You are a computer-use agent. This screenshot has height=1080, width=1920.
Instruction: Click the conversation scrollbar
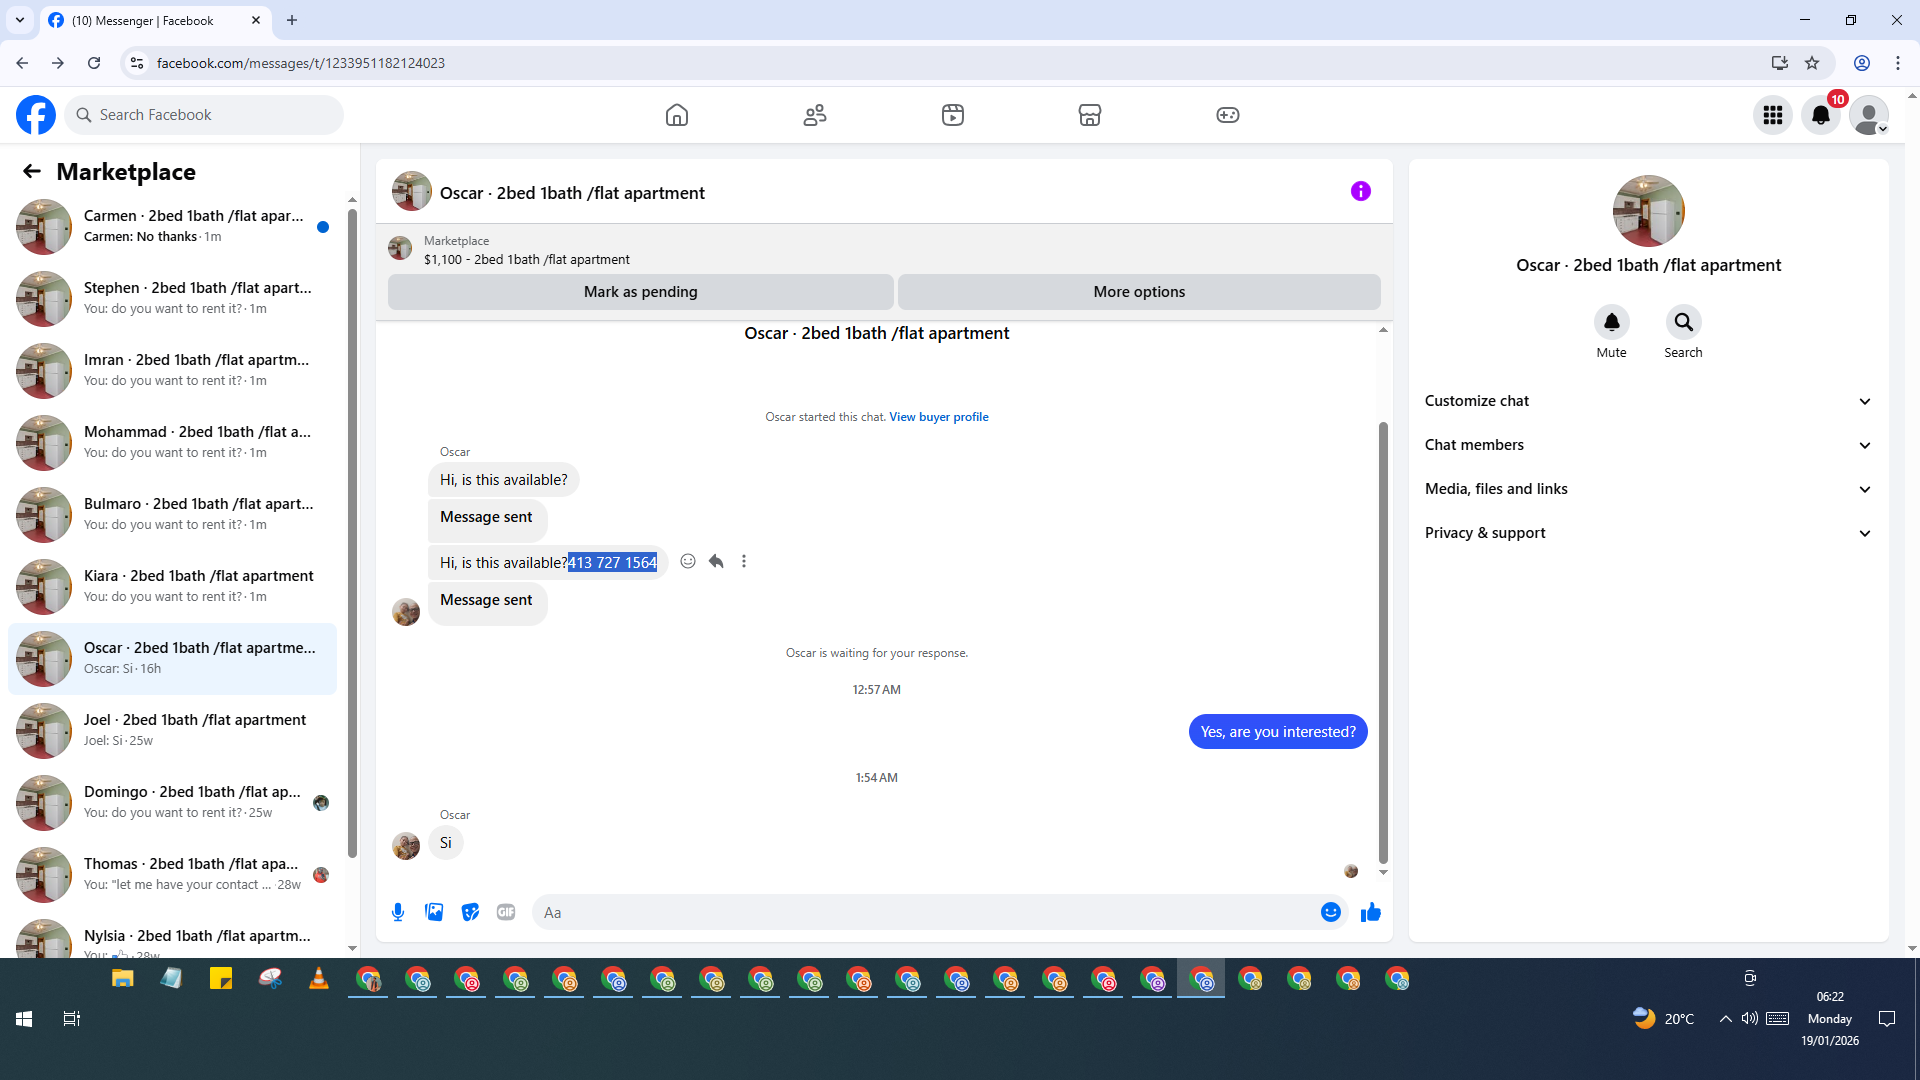click(x=1383, y=640)
